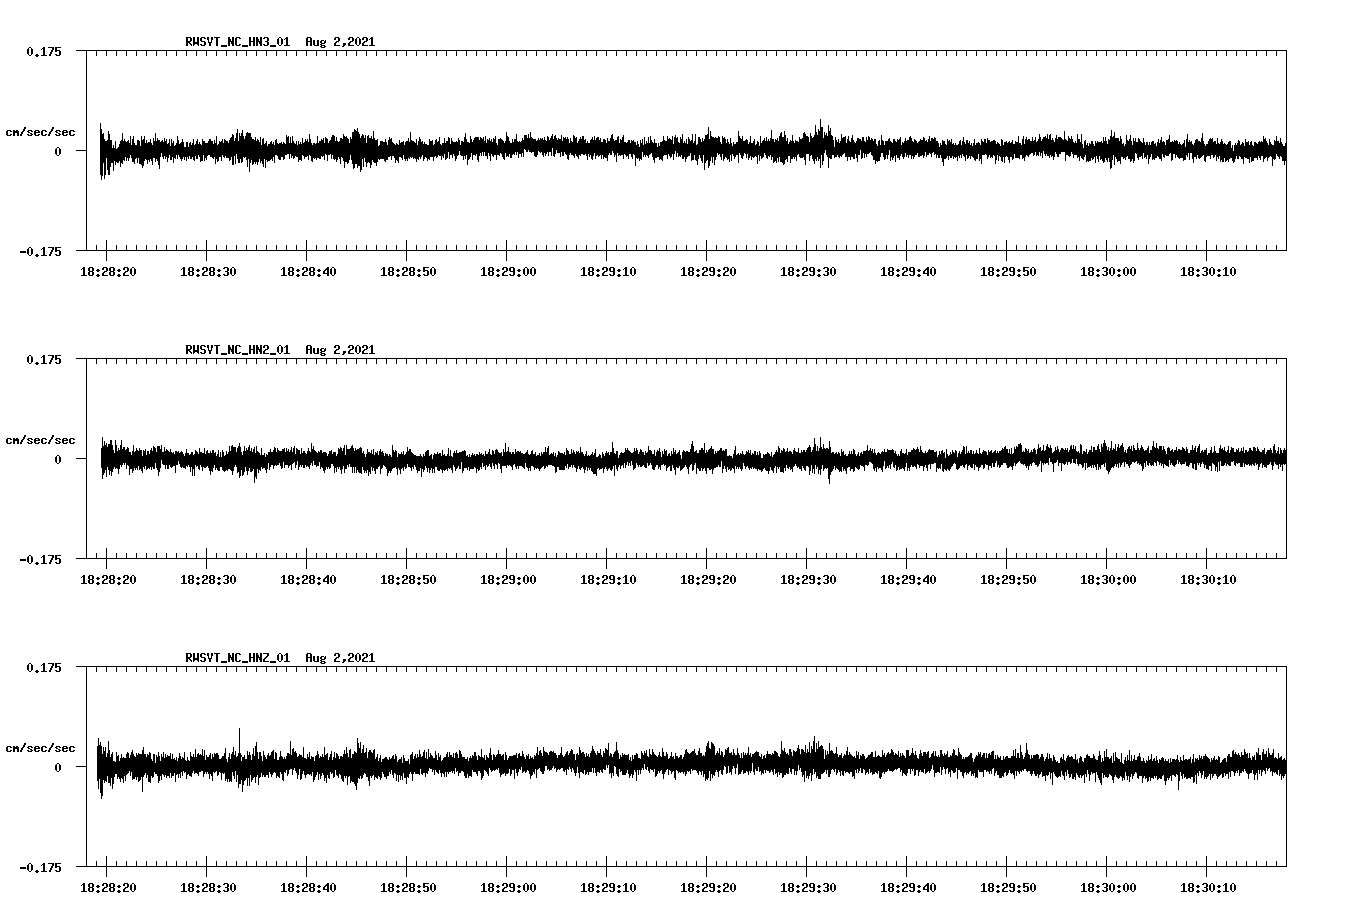Click the 18:29:10 label under the HNZ plot

[608, 888]
